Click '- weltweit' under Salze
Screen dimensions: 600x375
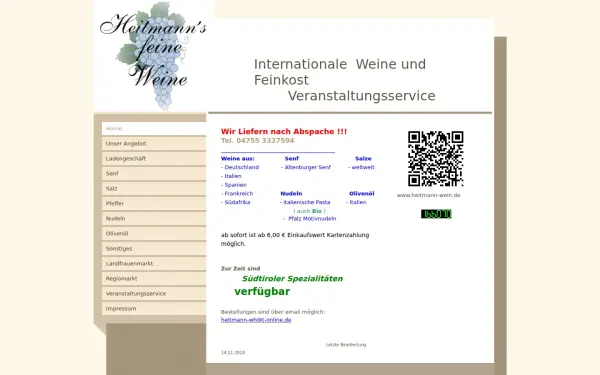point(361,167)
